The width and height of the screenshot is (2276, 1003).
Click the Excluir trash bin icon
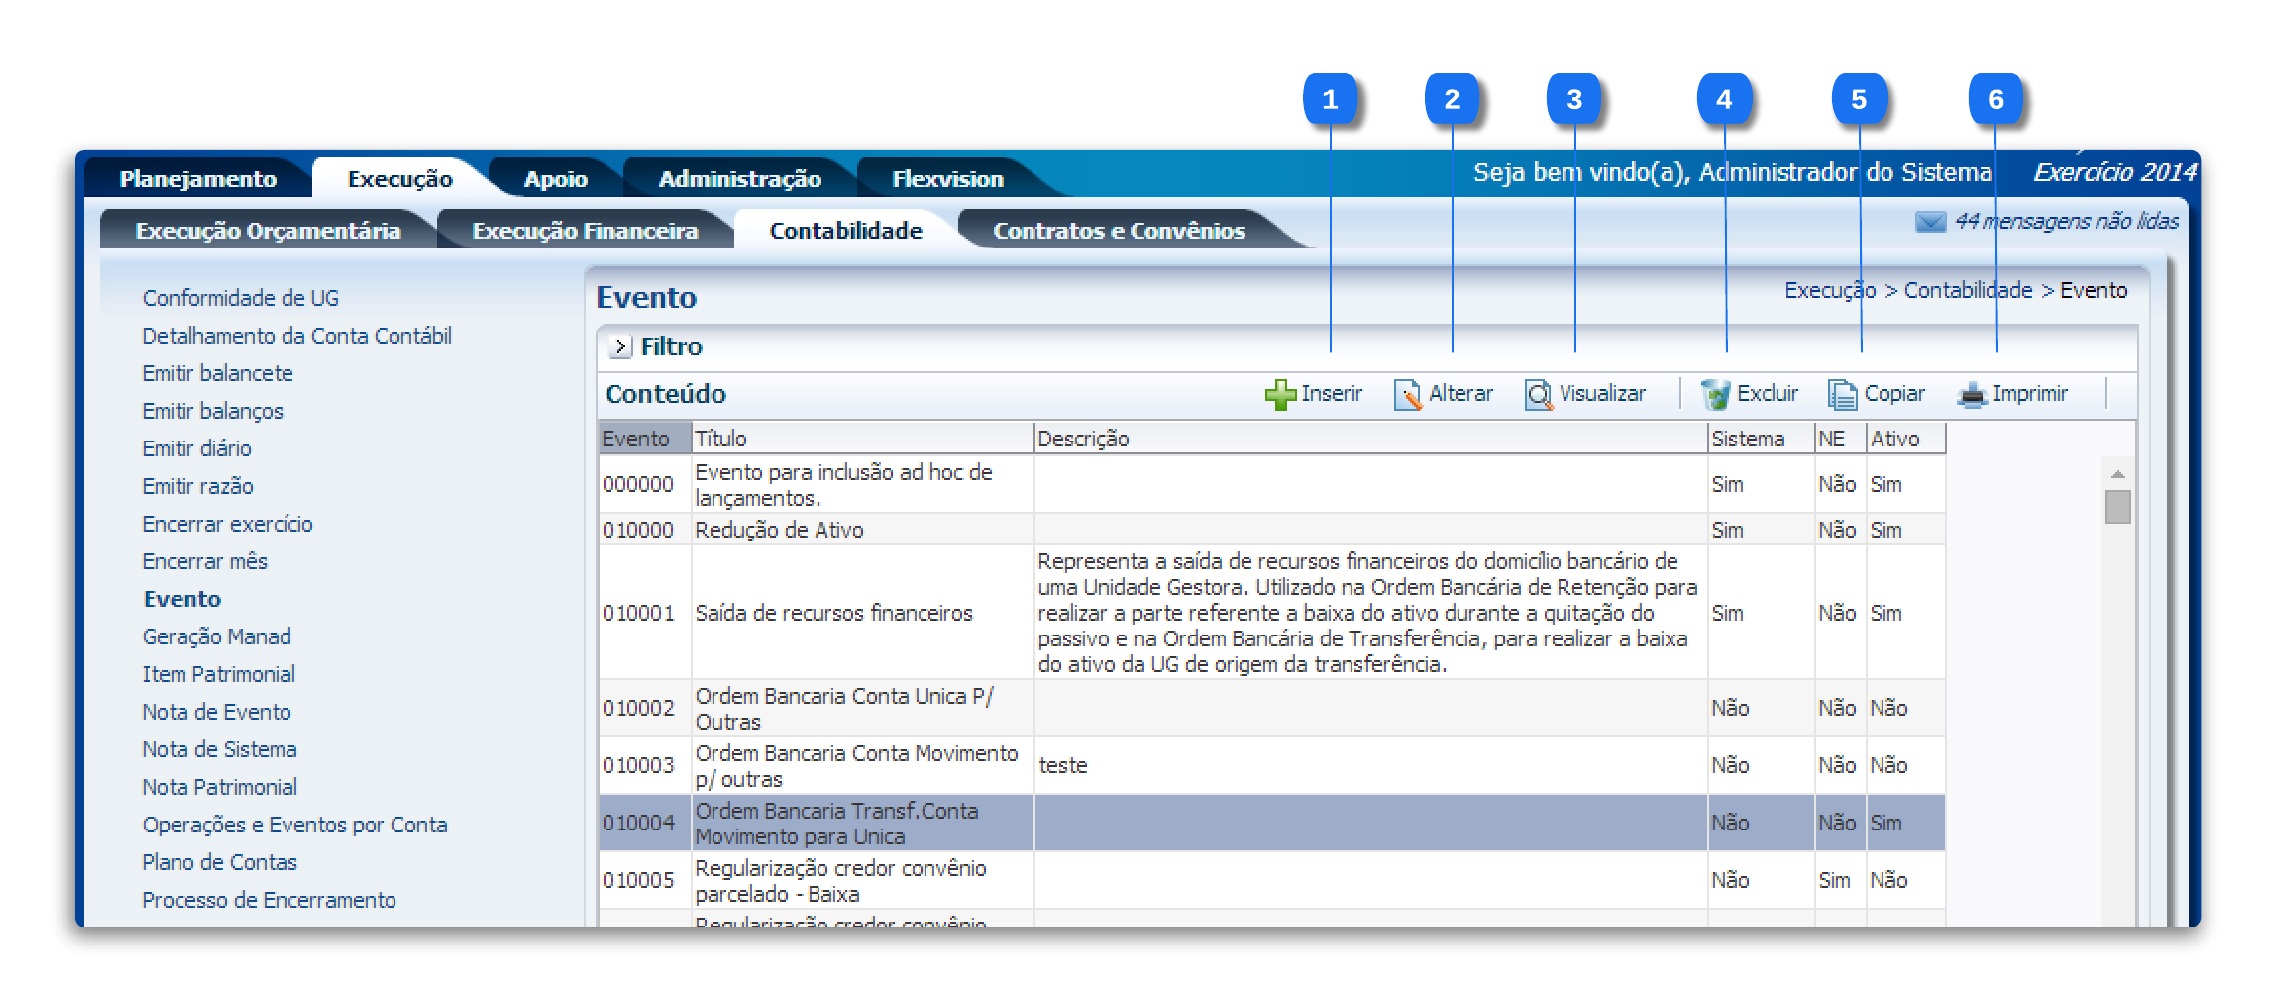click(x=1715, y=395)
